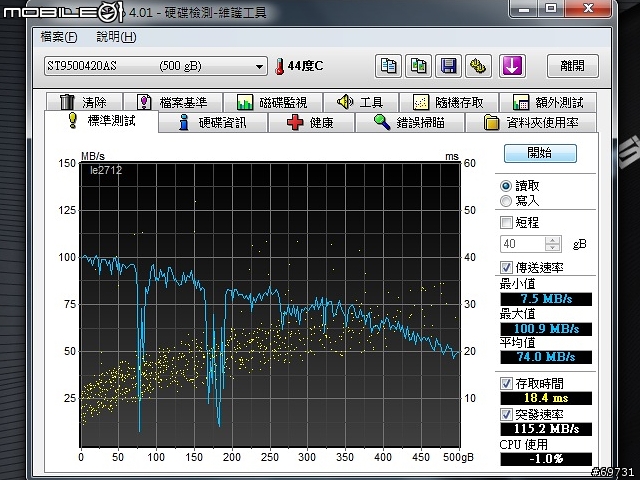Switch to the 清除 tab
The height and width of the screenshot is (480, 640).
click(x=84, y=102)
